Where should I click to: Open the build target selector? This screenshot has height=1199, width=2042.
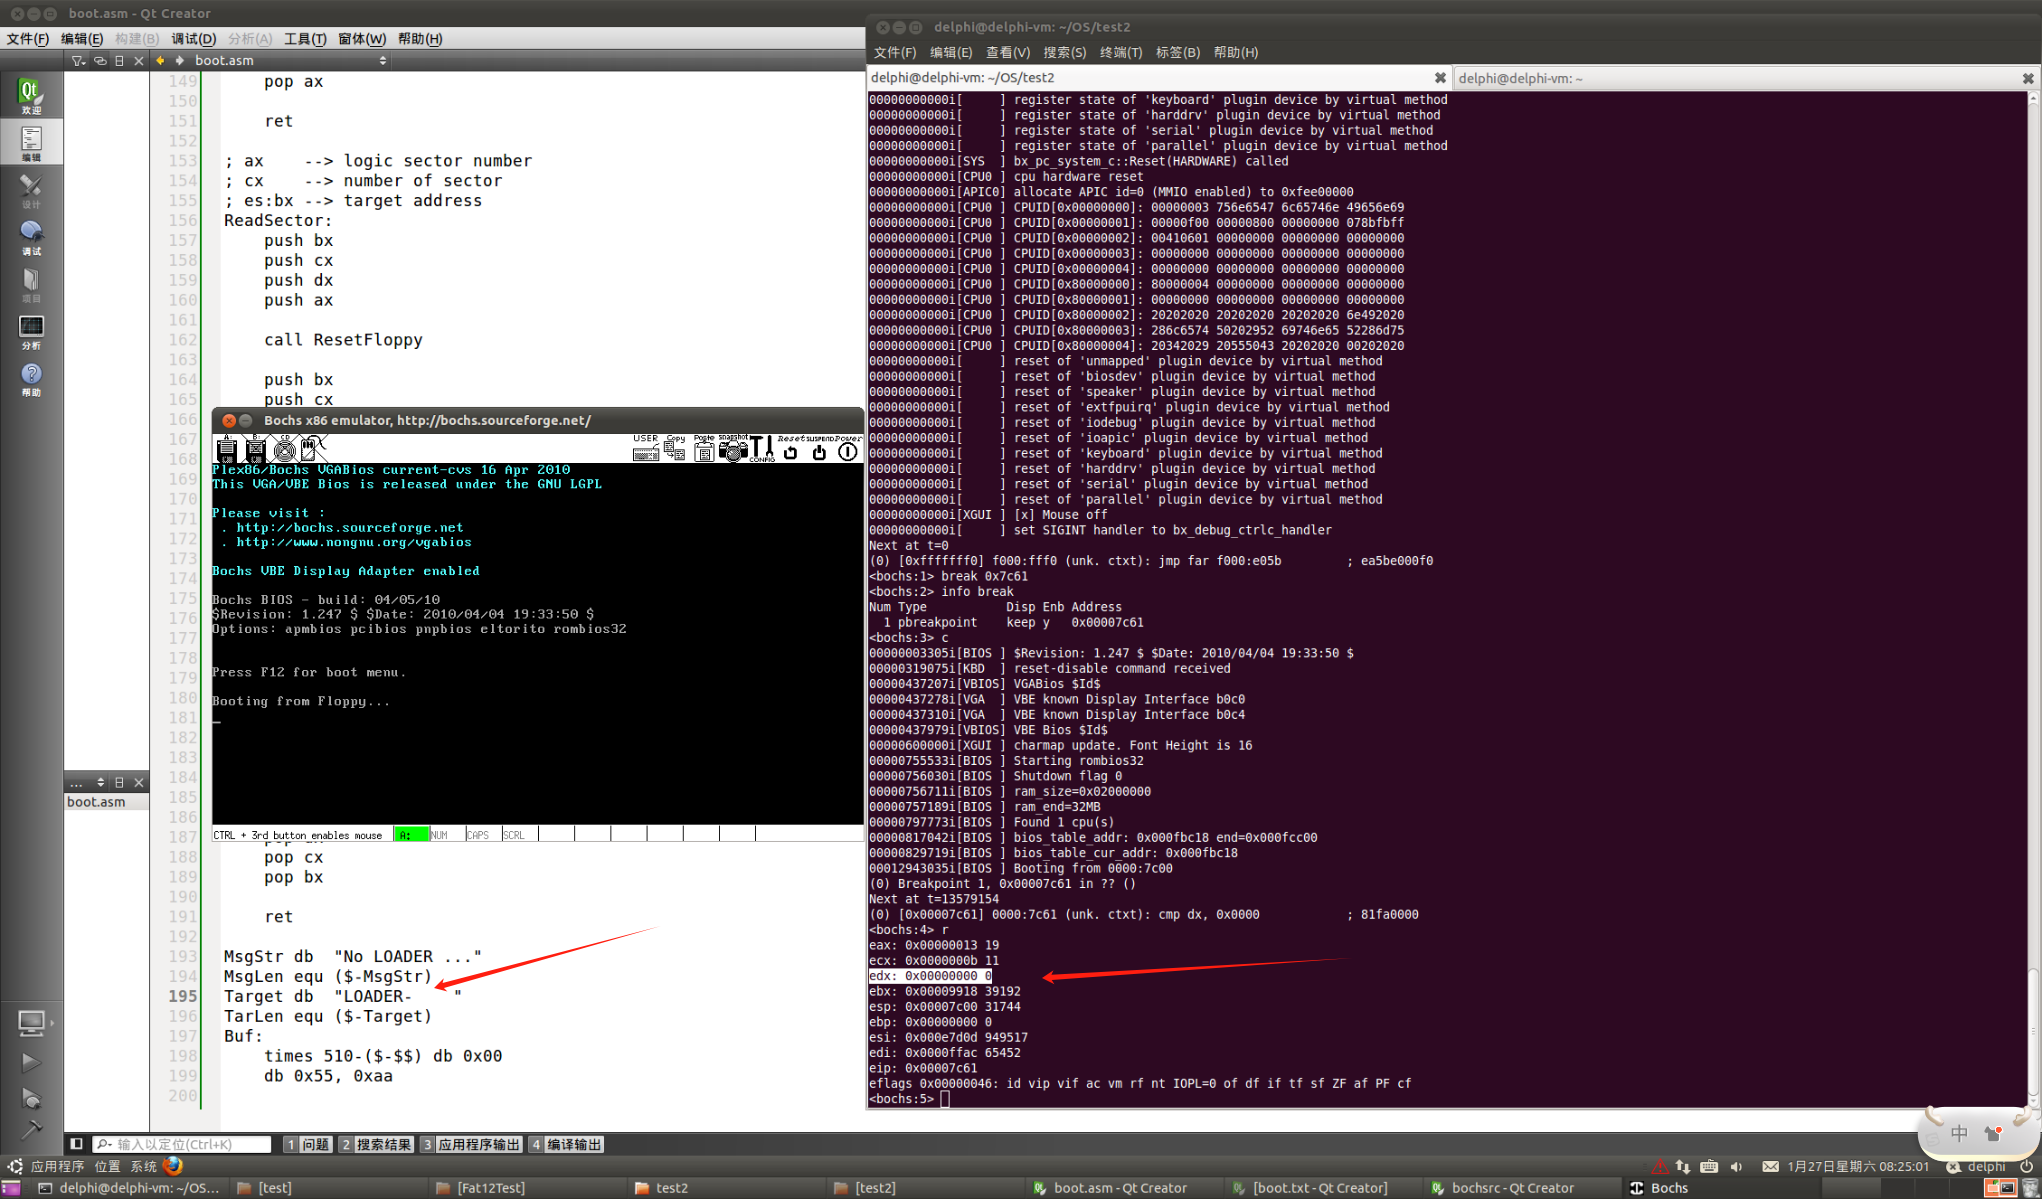pyautogui.click(x=31, y=1023)
